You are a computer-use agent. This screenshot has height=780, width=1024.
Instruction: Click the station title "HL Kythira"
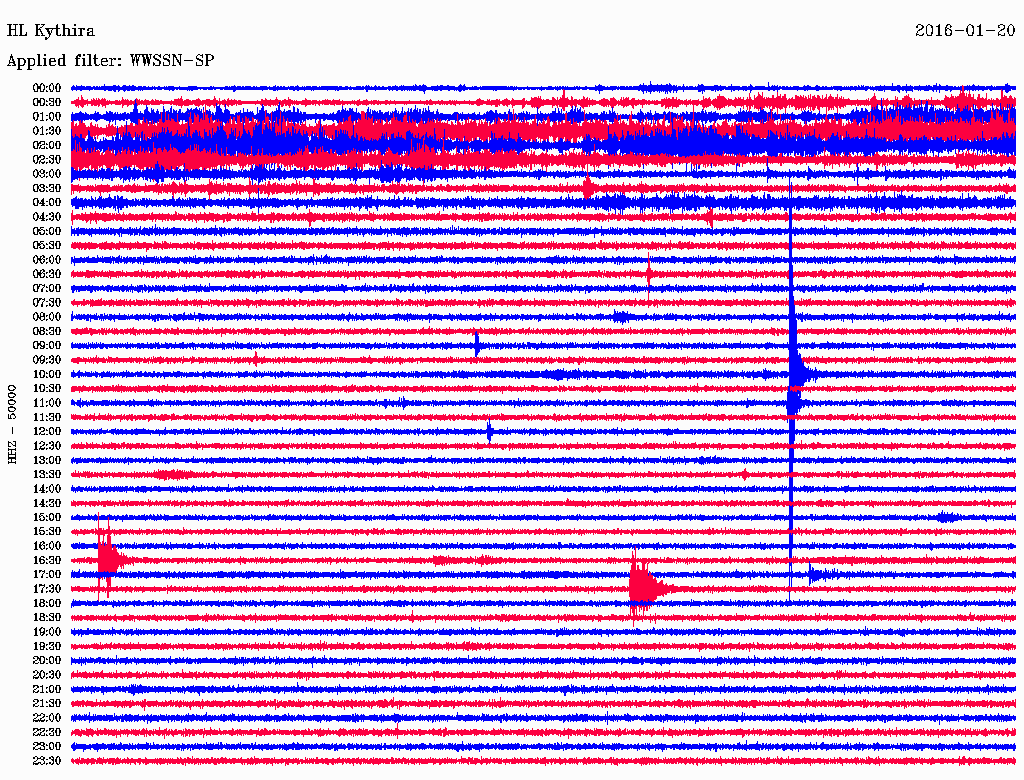click(x=50, y=31)
